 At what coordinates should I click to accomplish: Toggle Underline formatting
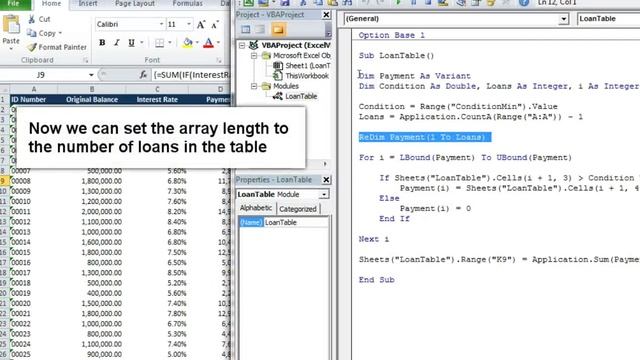[131, 43]
